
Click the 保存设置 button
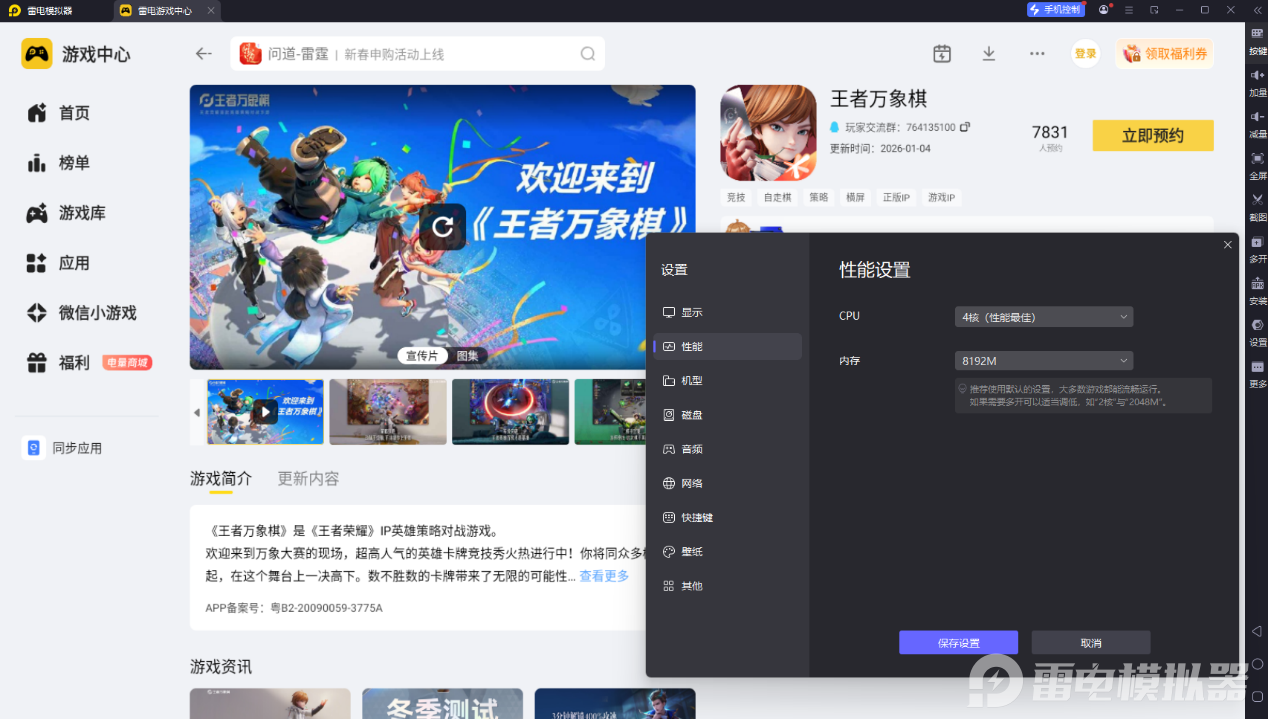(x=958, y=643)
